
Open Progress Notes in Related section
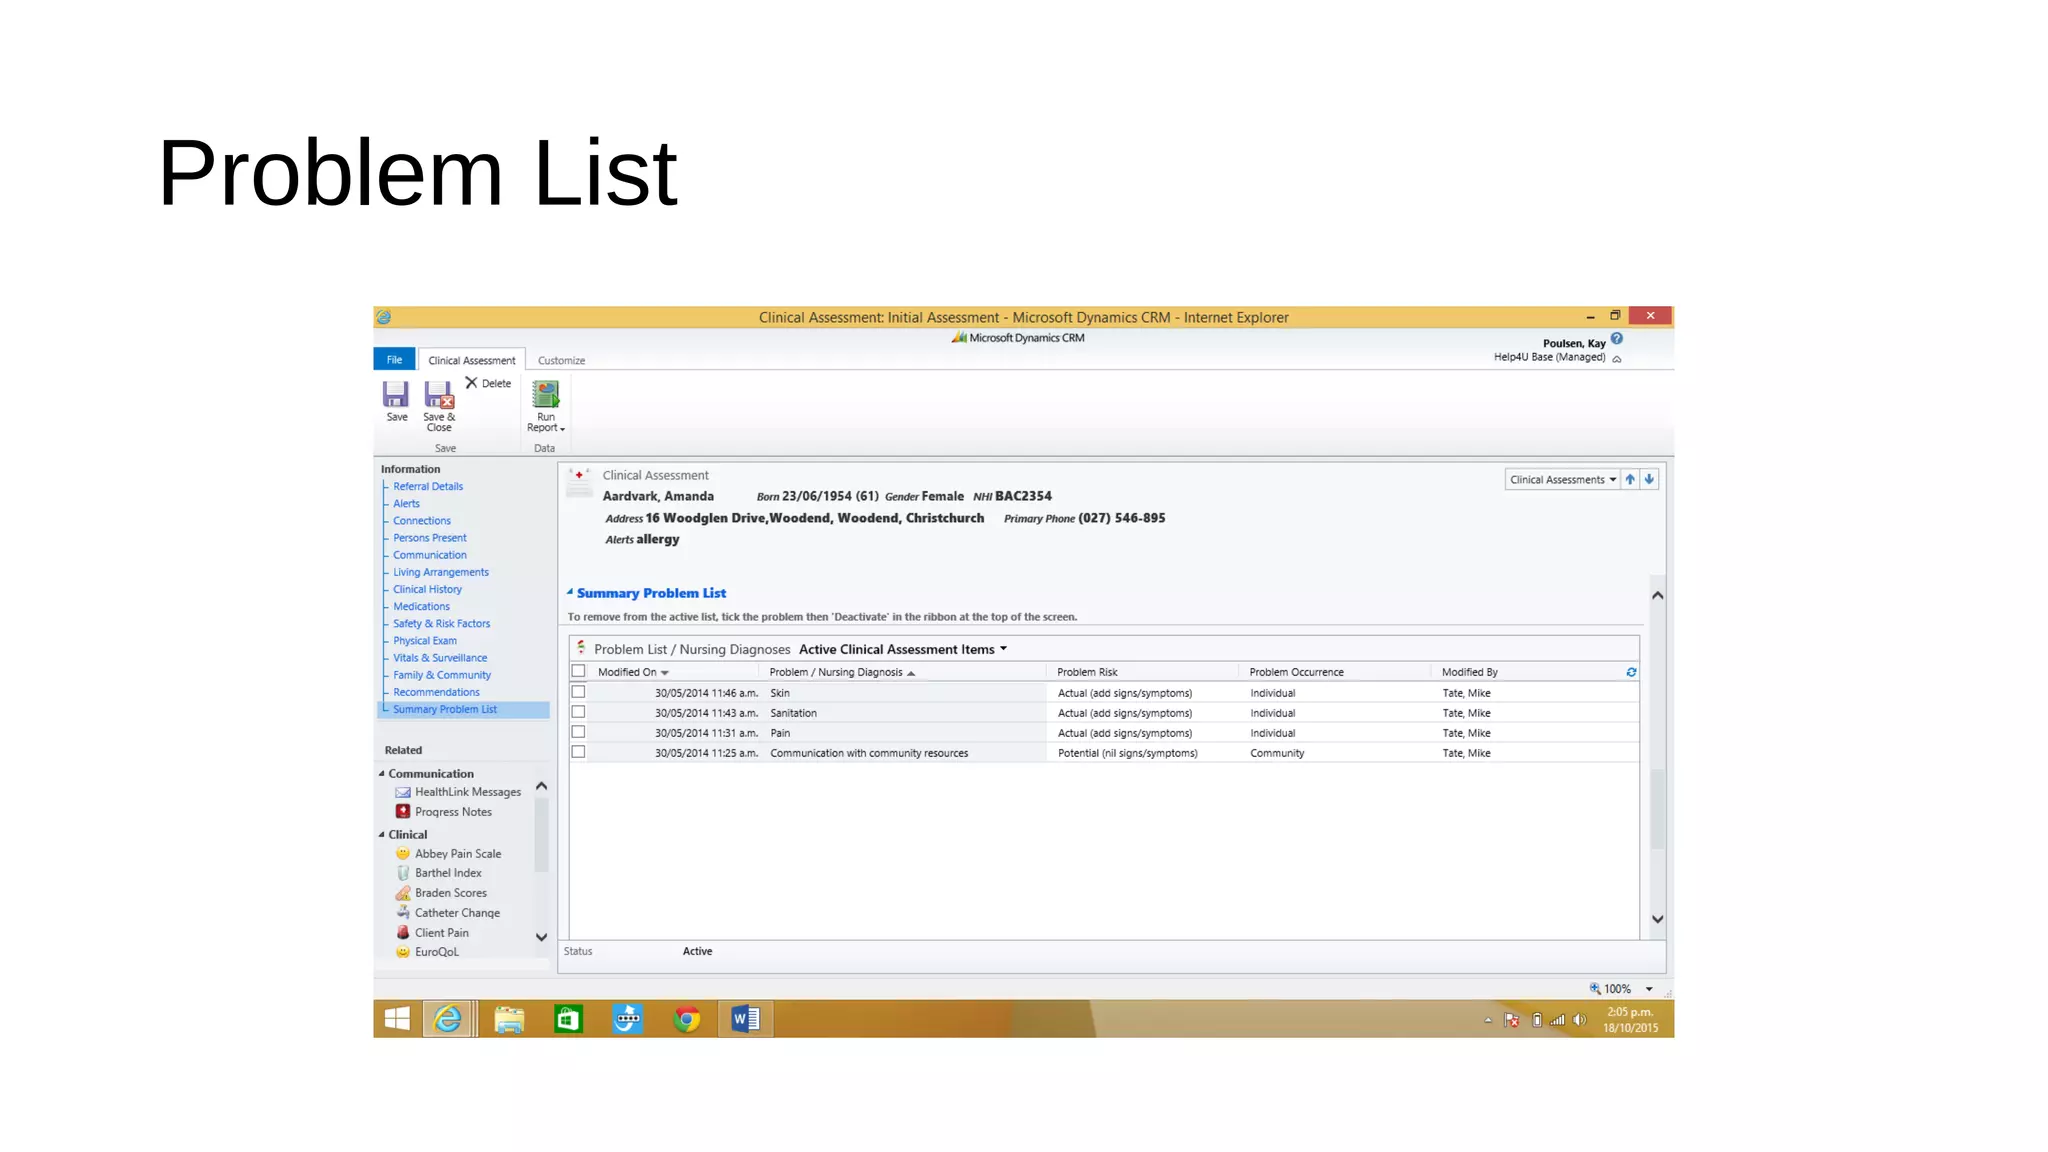click(x=453, y=812)
